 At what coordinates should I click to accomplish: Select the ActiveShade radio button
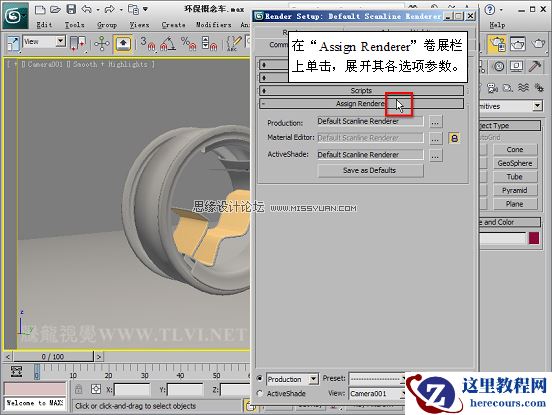(260, 394)
